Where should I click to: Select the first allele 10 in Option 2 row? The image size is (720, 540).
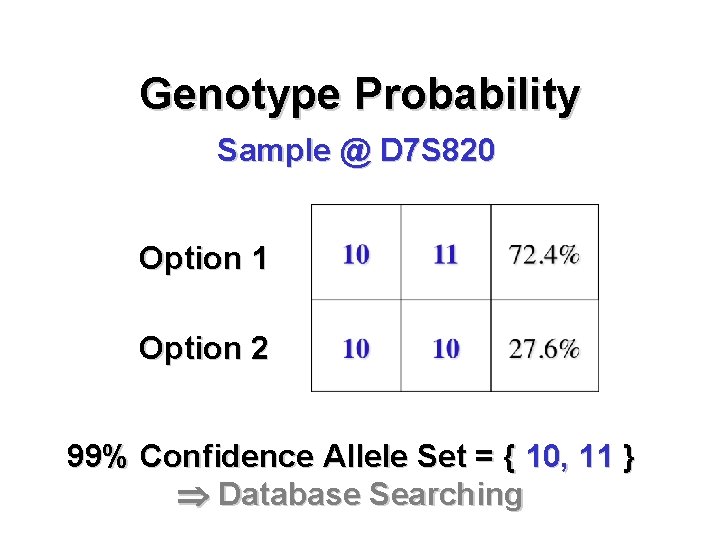click(x=356, y=349)
